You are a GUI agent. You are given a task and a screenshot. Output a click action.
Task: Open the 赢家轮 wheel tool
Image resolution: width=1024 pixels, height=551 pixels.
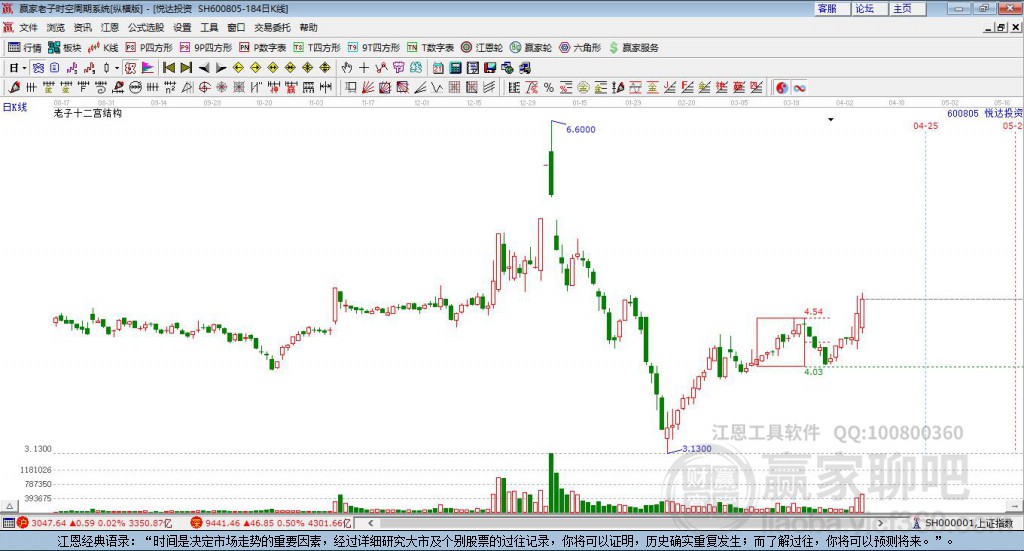531,48
